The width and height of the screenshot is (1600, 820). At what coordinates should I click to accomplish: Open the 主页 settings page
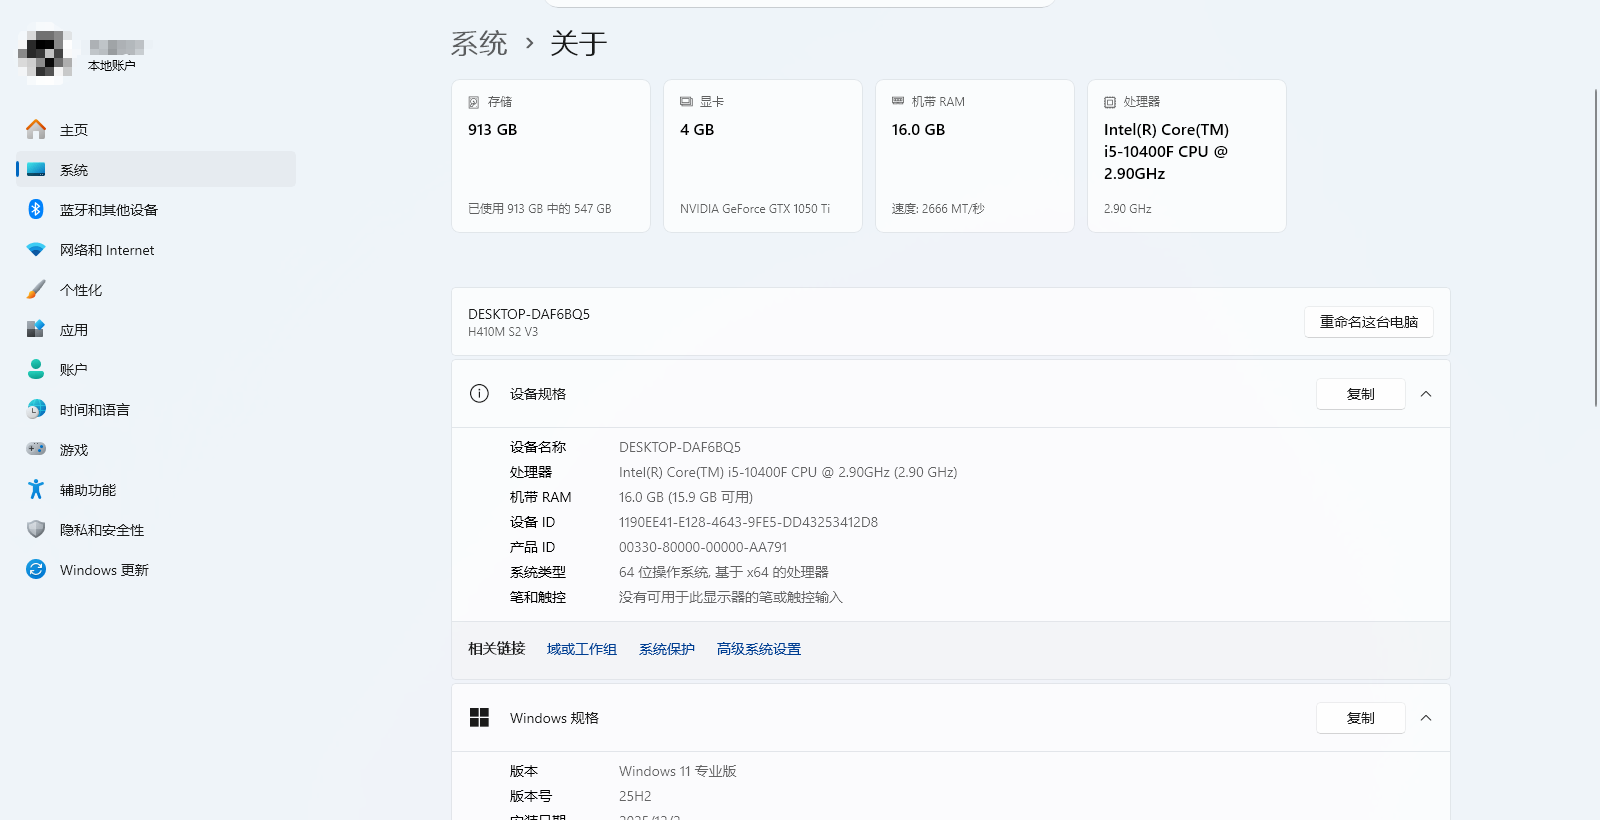156,129
